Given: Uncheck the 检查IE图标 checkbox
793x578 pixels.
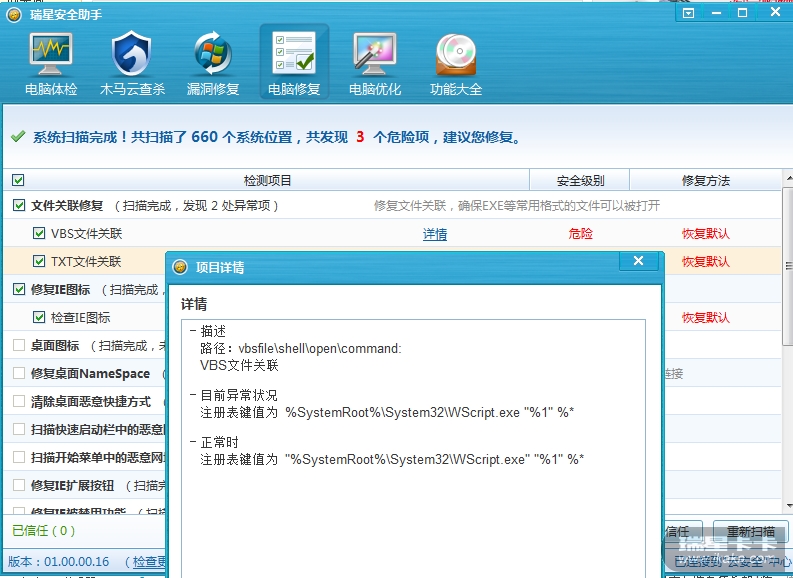Looking at the screenshot, I should [x=38, y=317].
